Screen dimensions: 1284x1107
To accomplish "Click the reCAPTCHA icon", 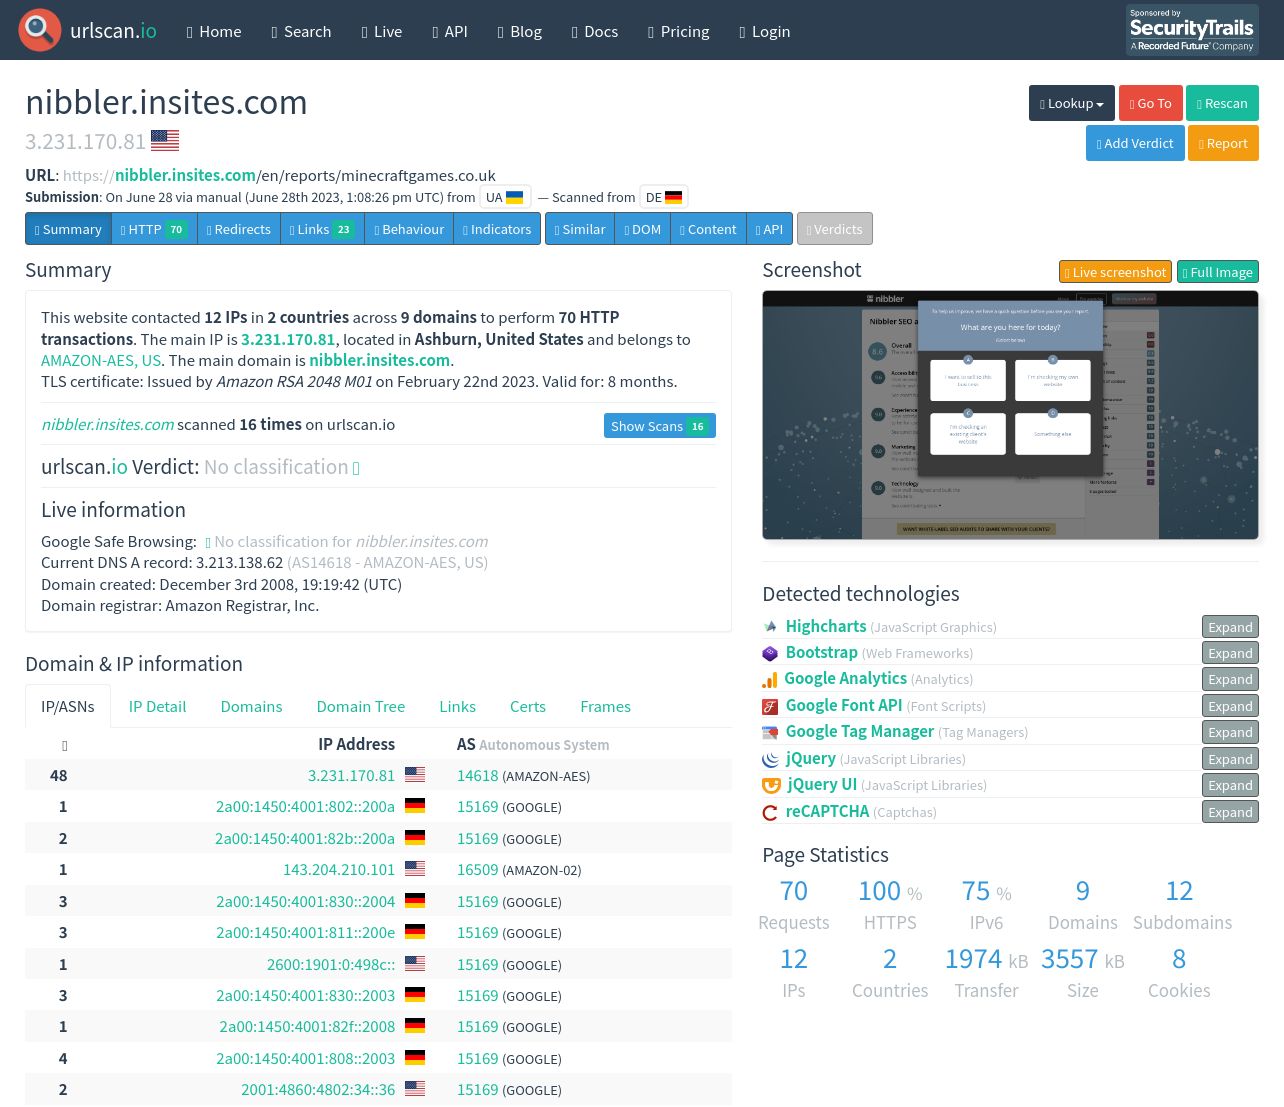I will tap(770, 812).
